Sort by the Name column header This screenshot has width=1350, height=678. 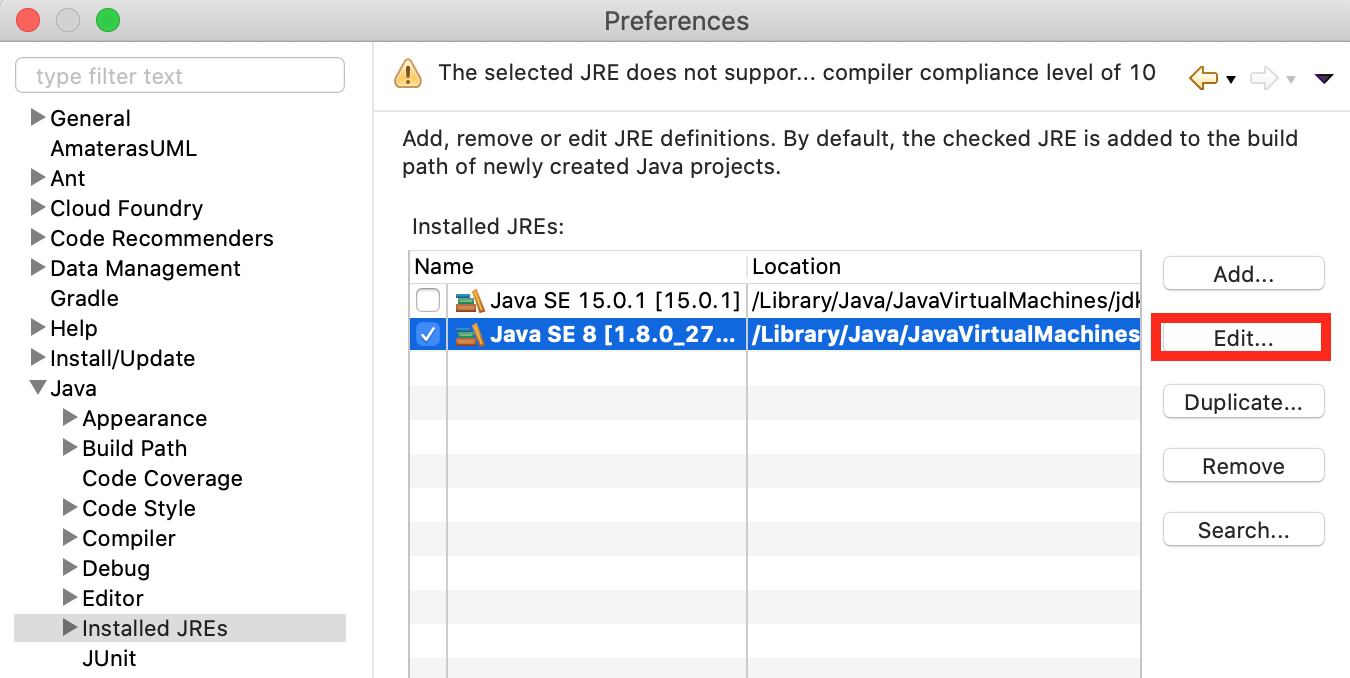click(578, 267)
